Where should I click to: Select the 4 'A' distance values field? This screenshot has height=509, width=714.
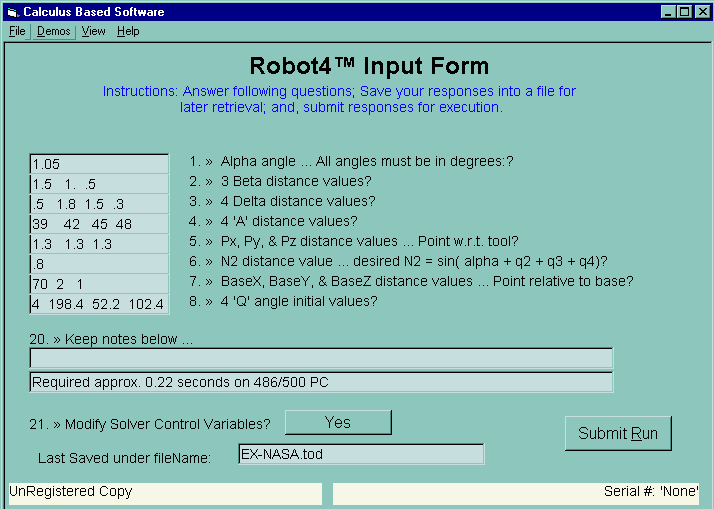click(99, 224)
